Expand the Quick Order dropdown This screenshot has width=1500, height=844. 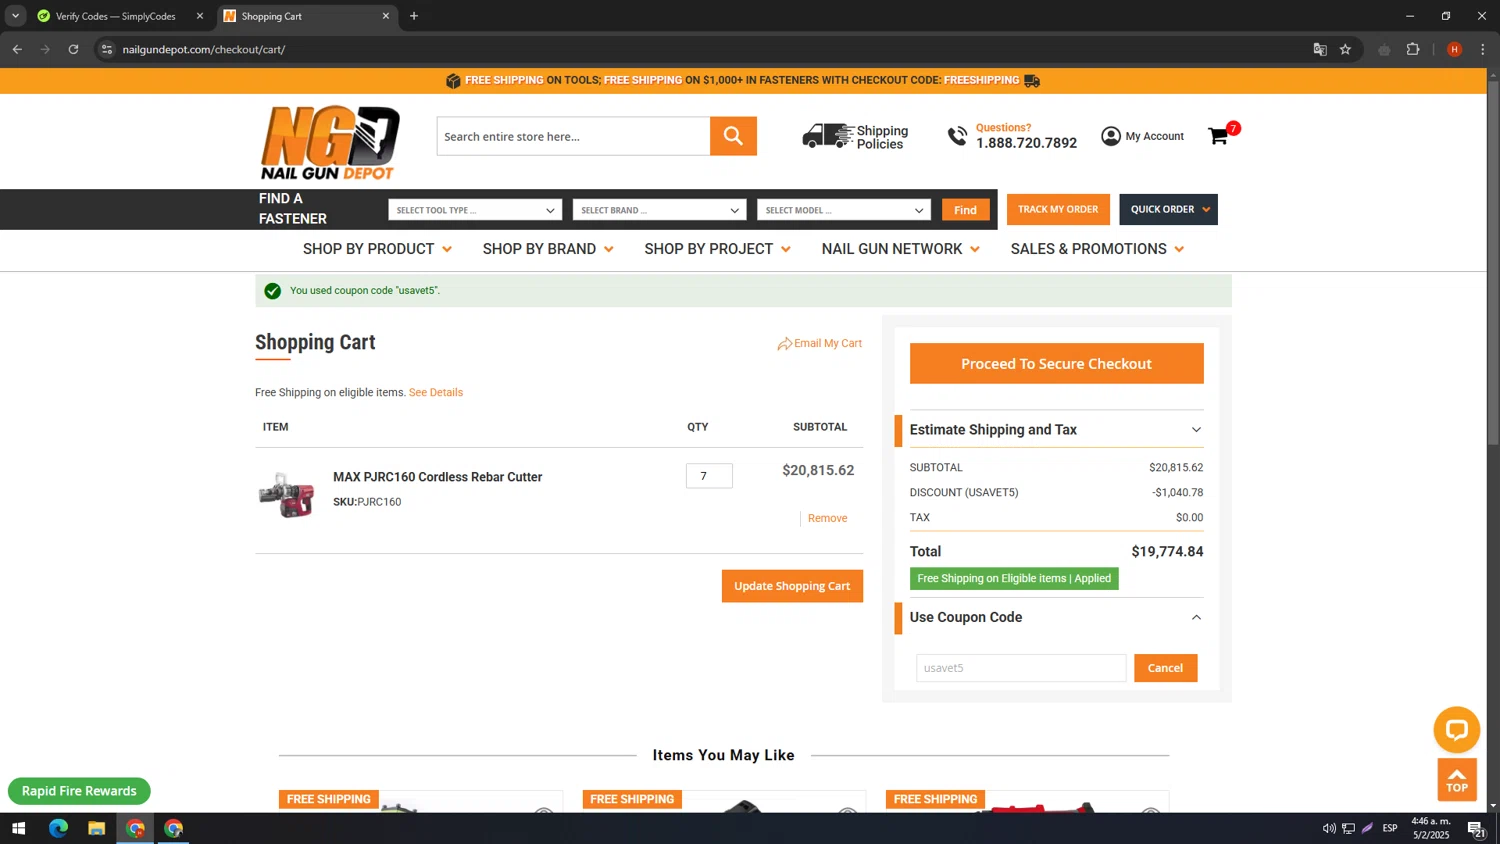1168,209
